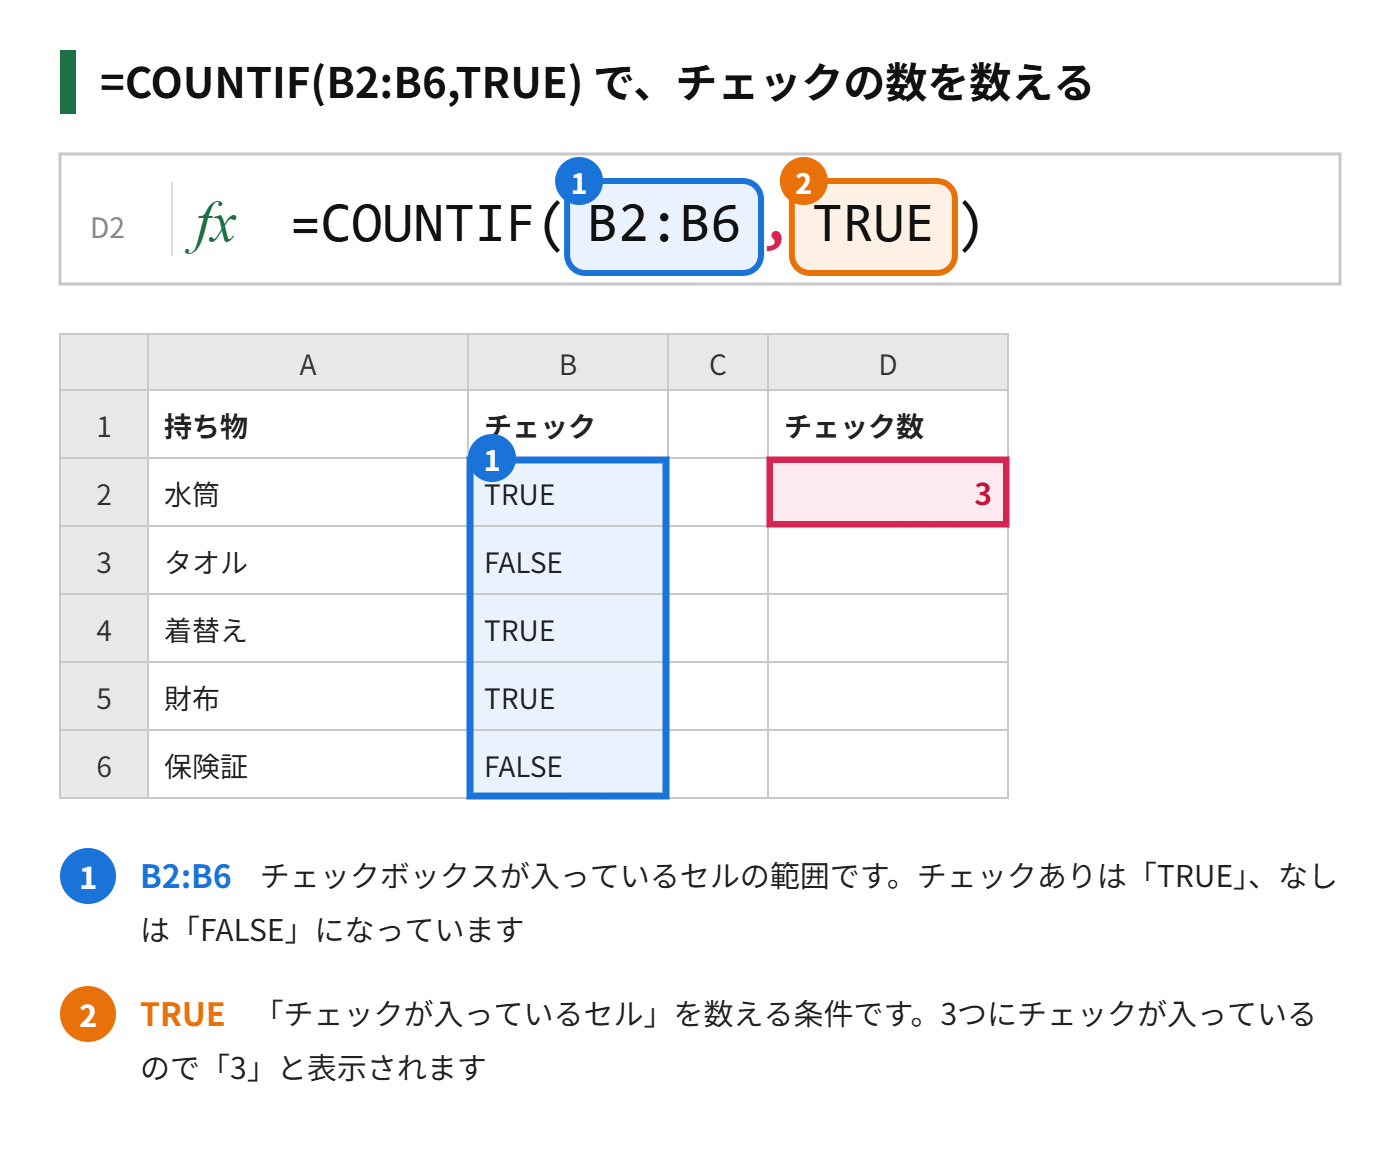
Task: Select column A header
Action: point(308,363)
